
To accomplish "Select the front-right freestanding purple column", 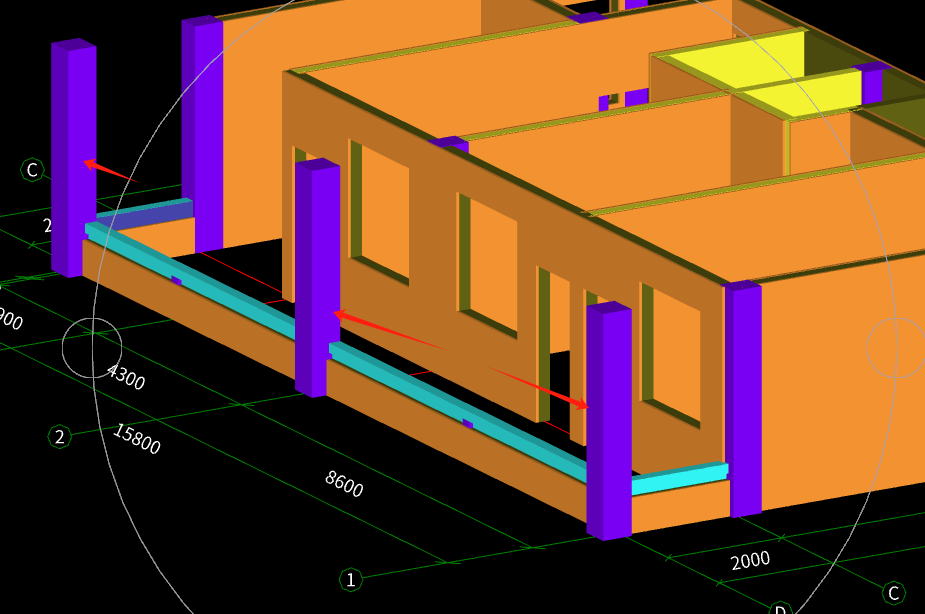I will 609,421.
